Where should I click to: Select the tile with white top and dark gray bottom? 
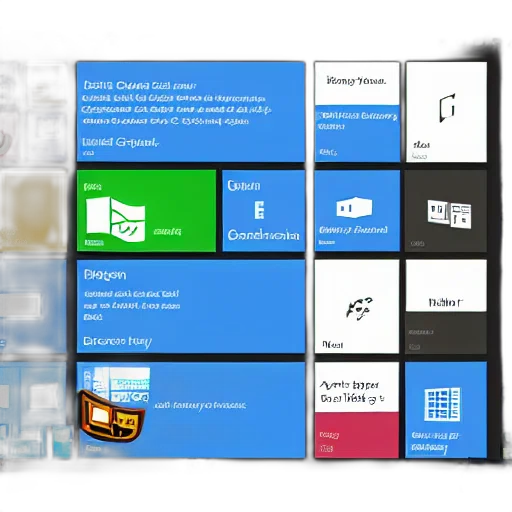(x=446, y=307)
